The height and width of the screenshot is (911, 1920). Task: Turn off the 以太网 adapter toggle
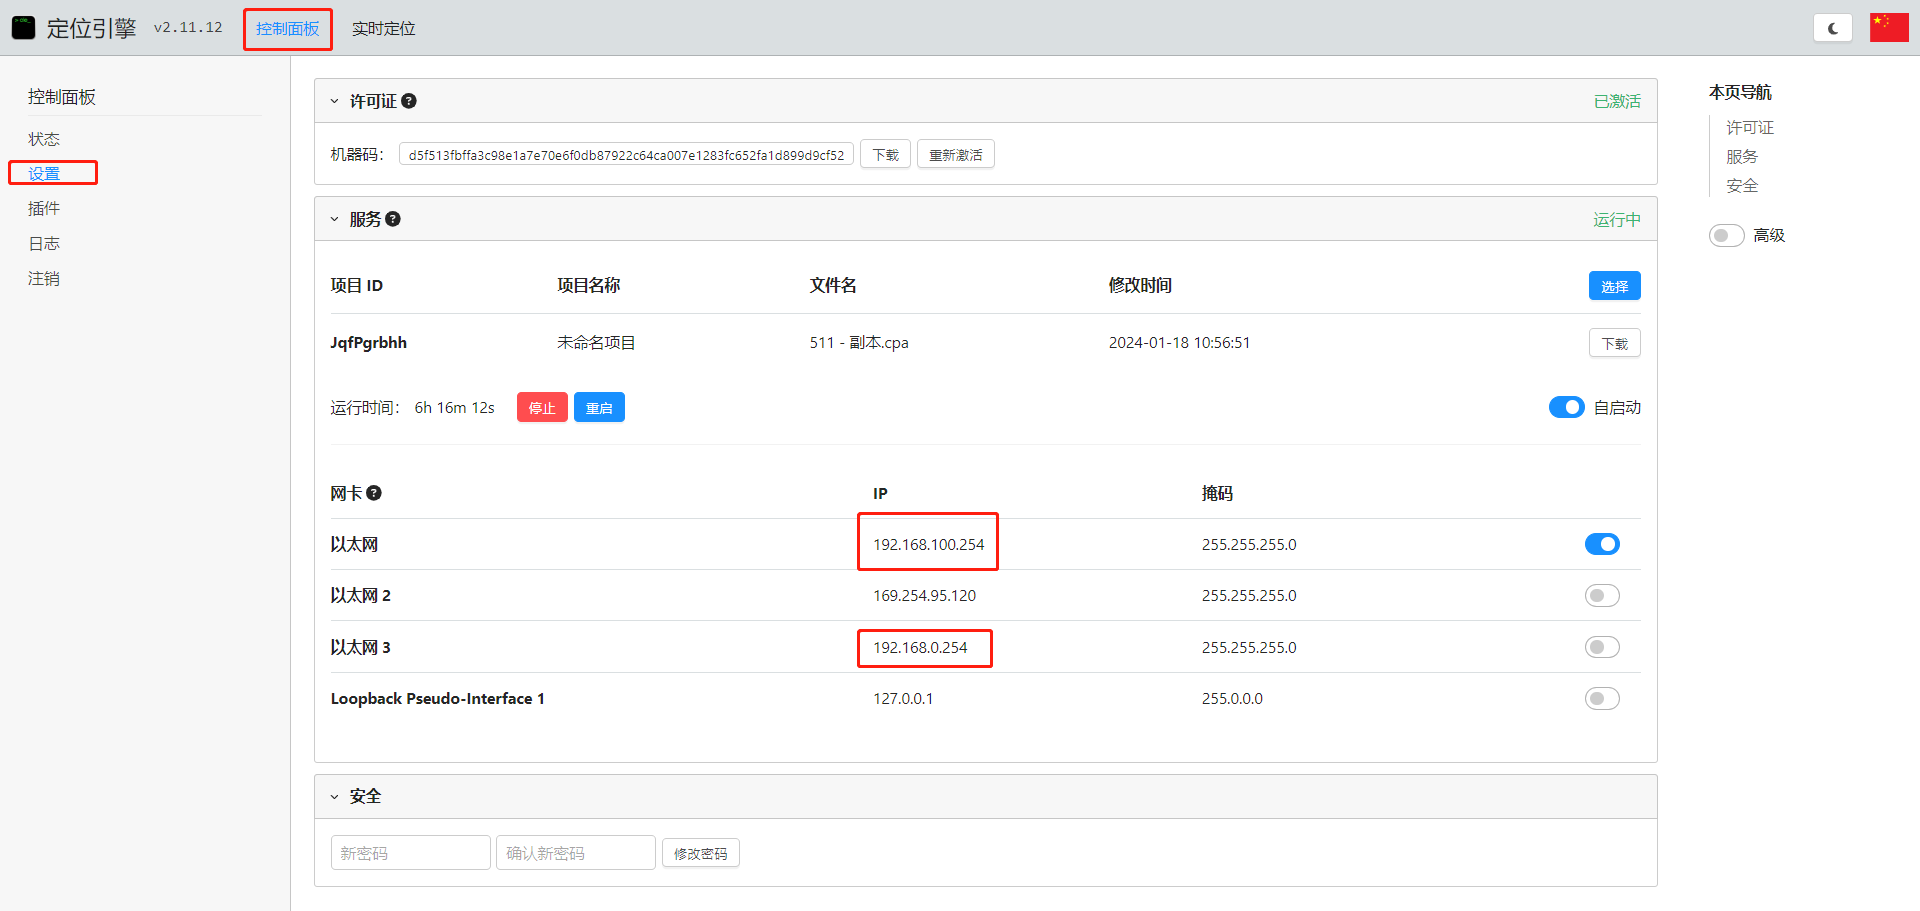(1601, 544)
